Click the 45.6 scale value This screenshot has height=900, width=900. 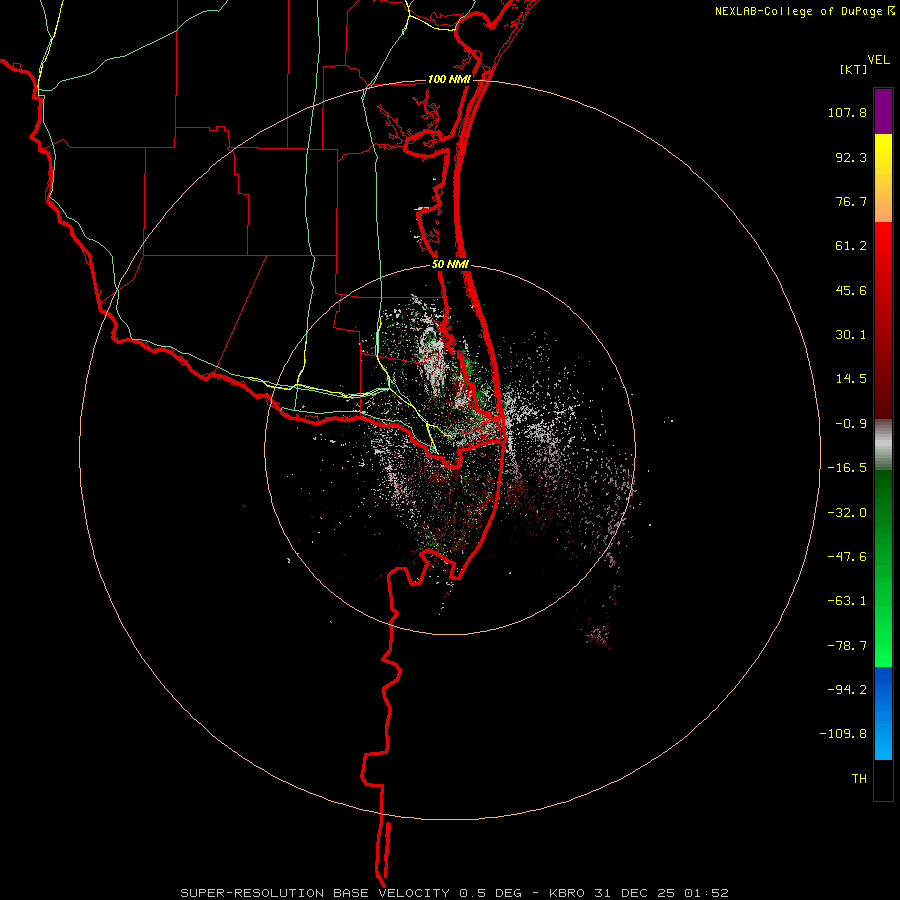(x=851, y=290)
